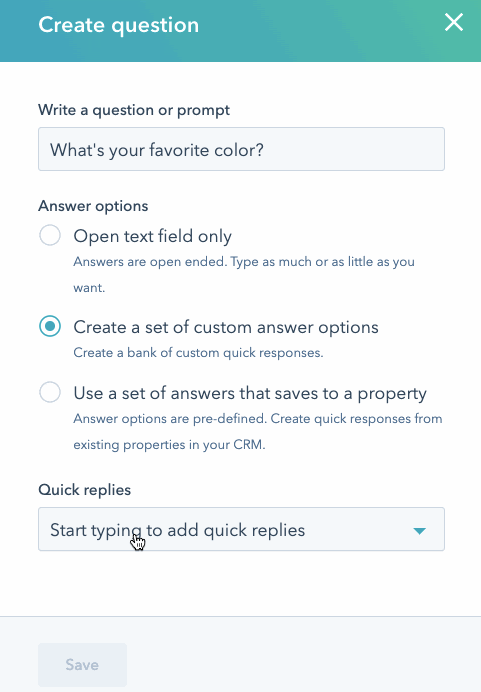
Task: Click the disabled Save button
Action: [83, 665]
